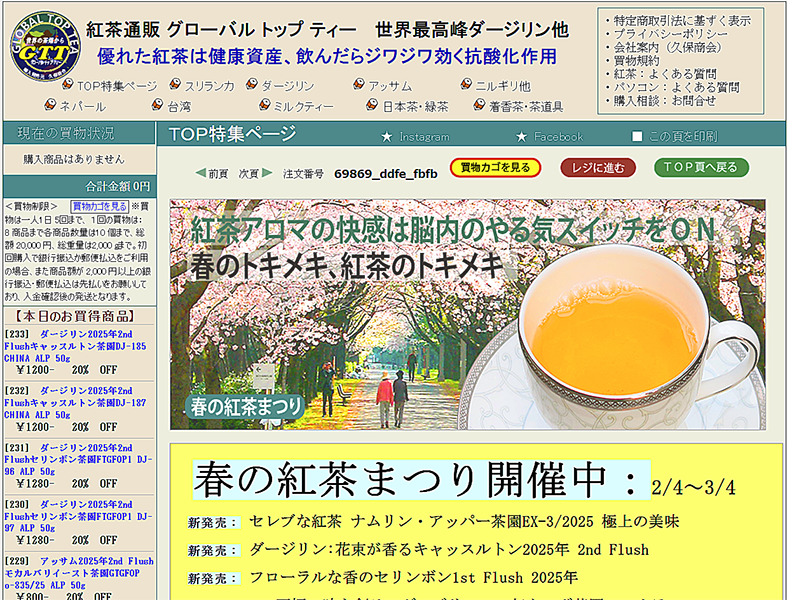Open the TOP特集ページ menu item
The width and height of the screenshot is (787, 600).
(117, 86)
